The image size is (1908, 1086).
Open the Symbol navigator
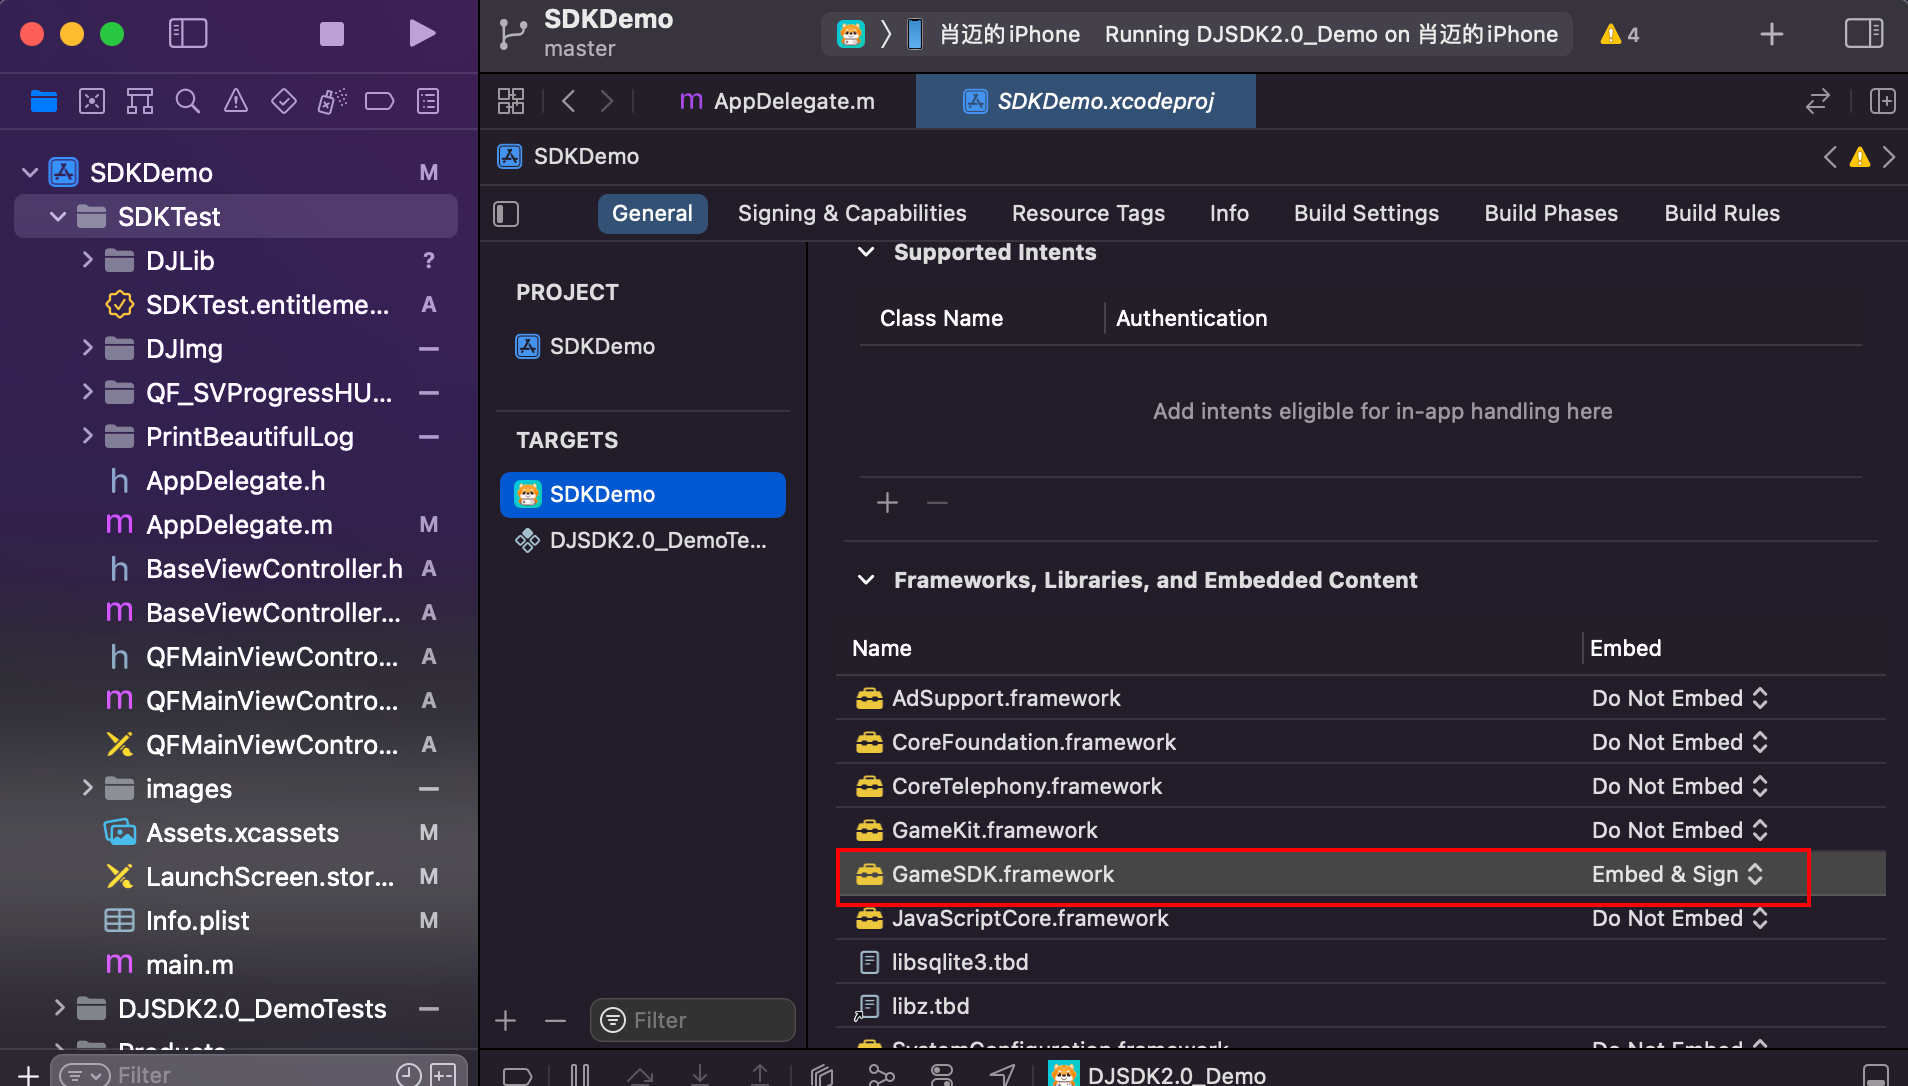click(x=140, y=101)
